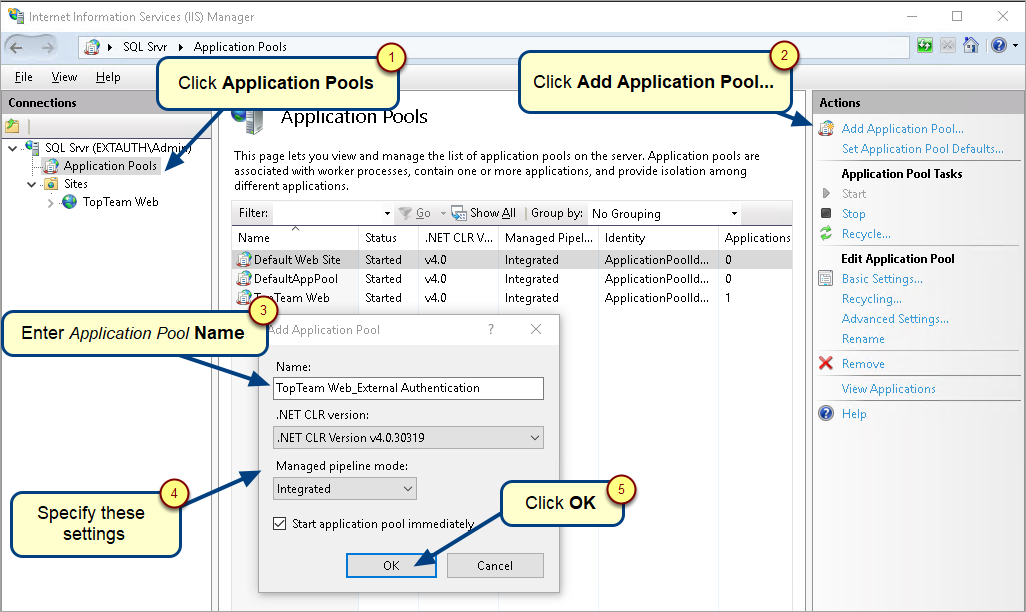The width and height of the screenshot is (1026, 612).
Task: Click the dialog question mark help button
Action: point(491,329)
